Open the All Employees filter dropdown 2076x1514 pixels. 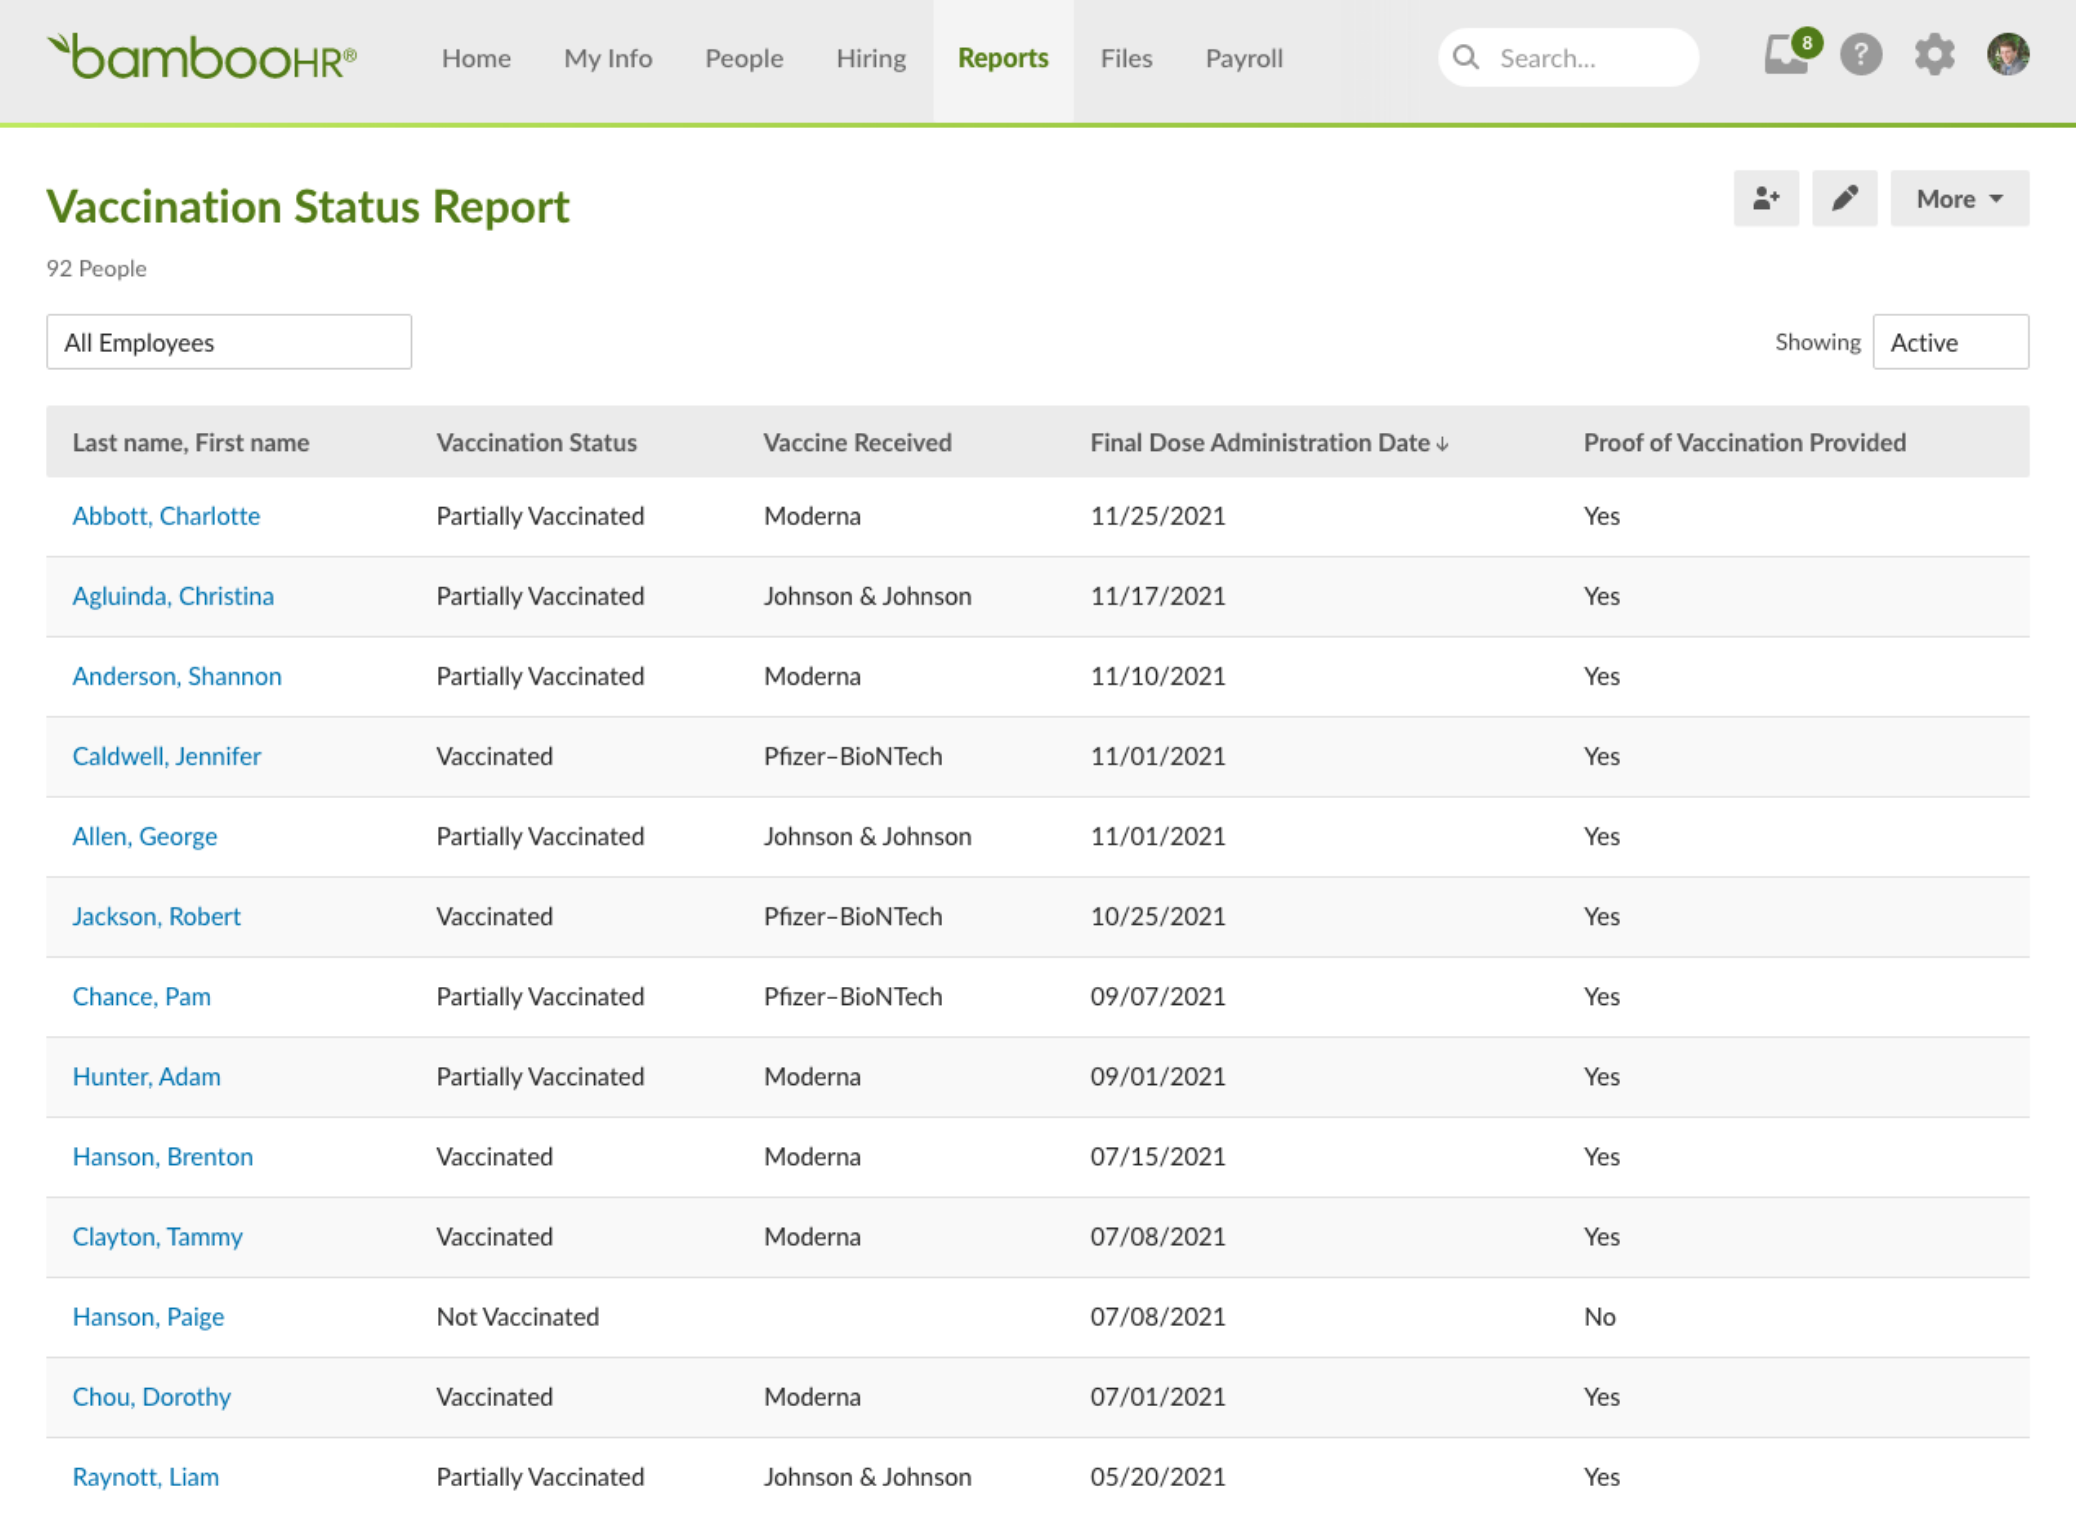(229, 342)
